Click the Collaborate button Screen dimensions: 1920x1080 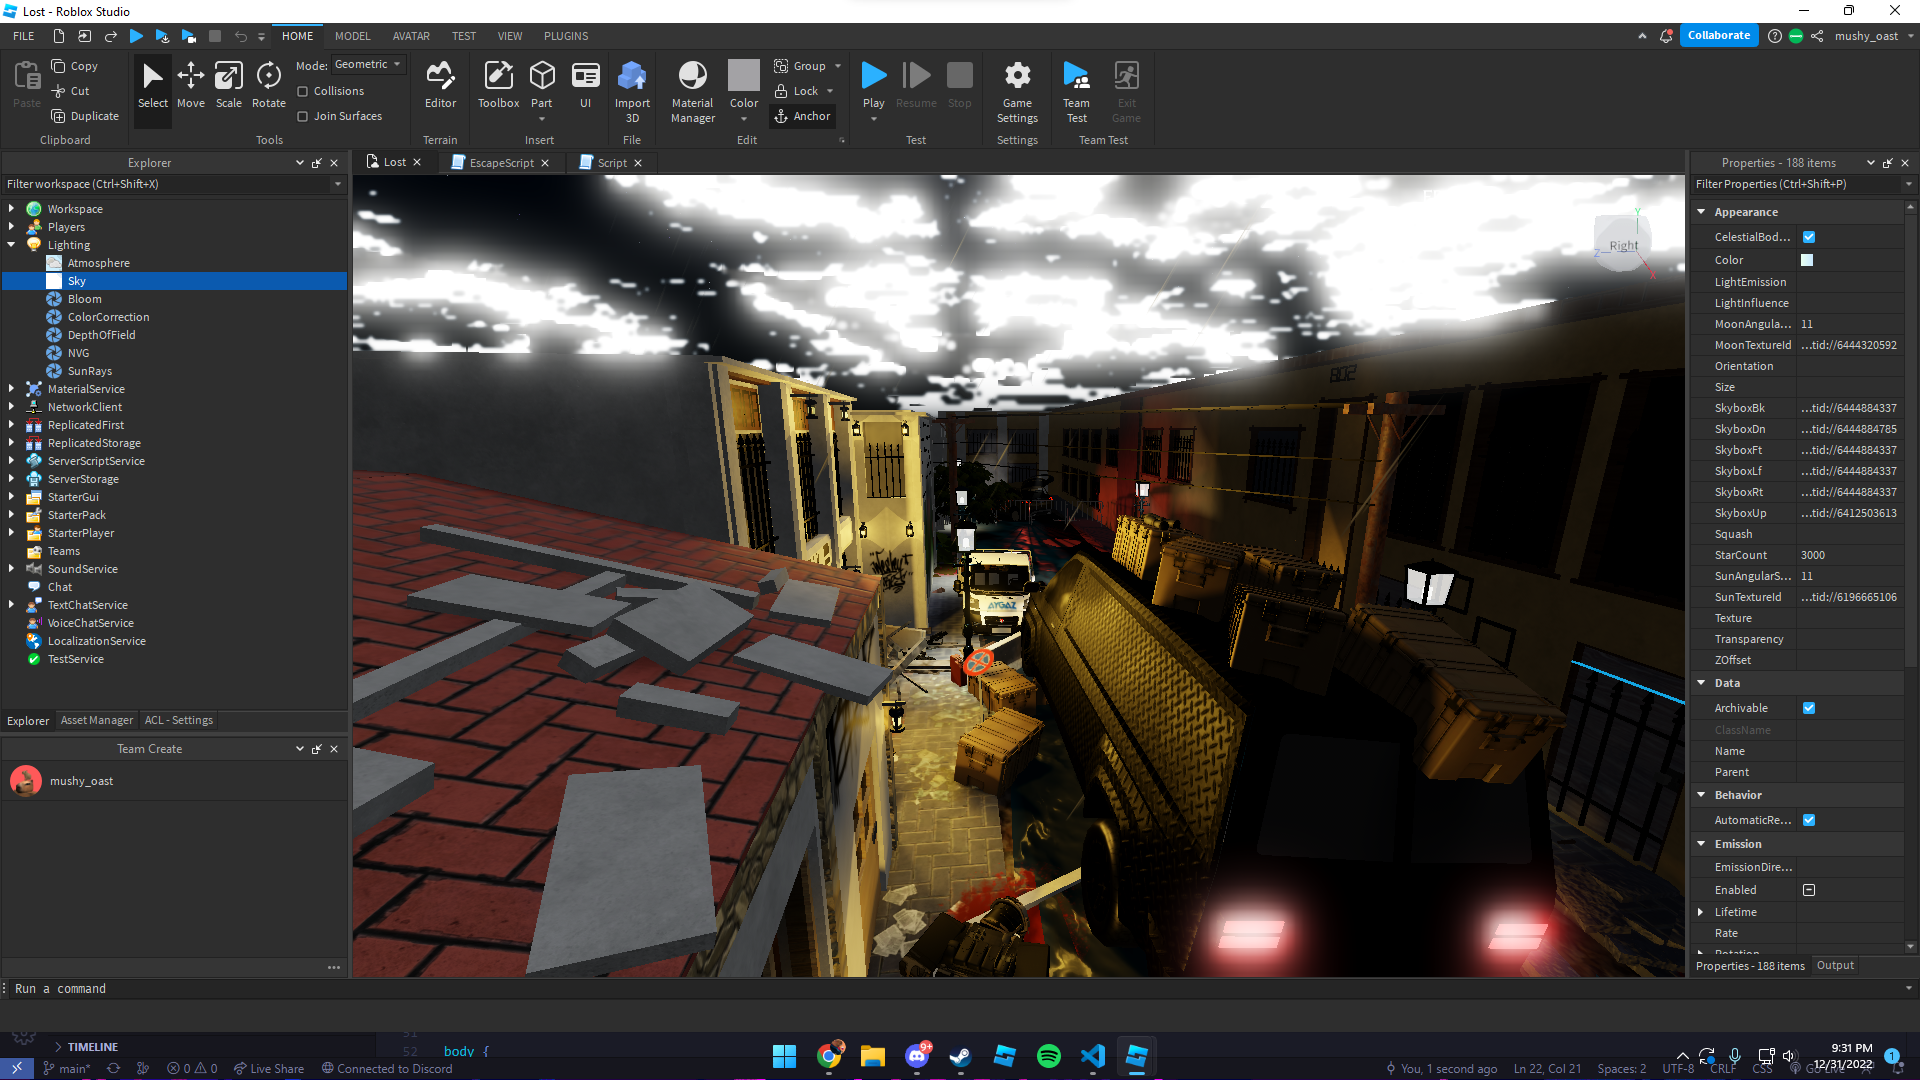click(x=1718, y=36)
